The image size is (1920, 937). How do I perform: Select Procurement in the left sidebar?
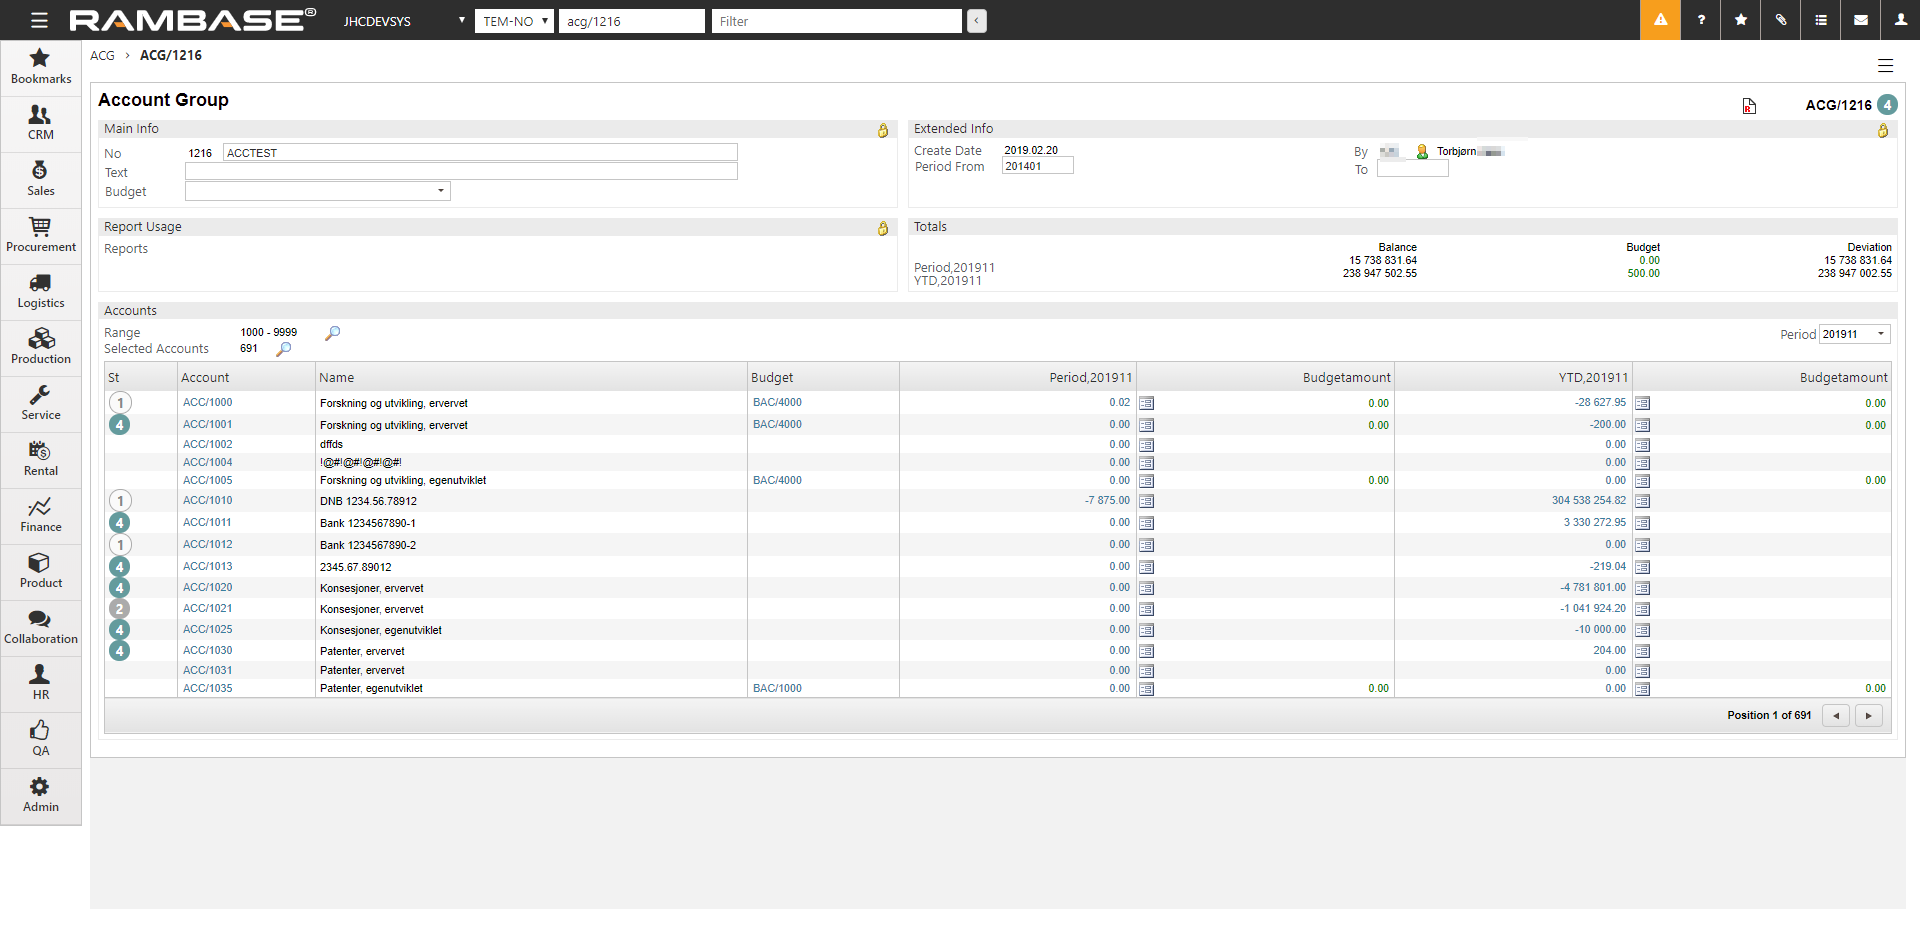[41, 235]
